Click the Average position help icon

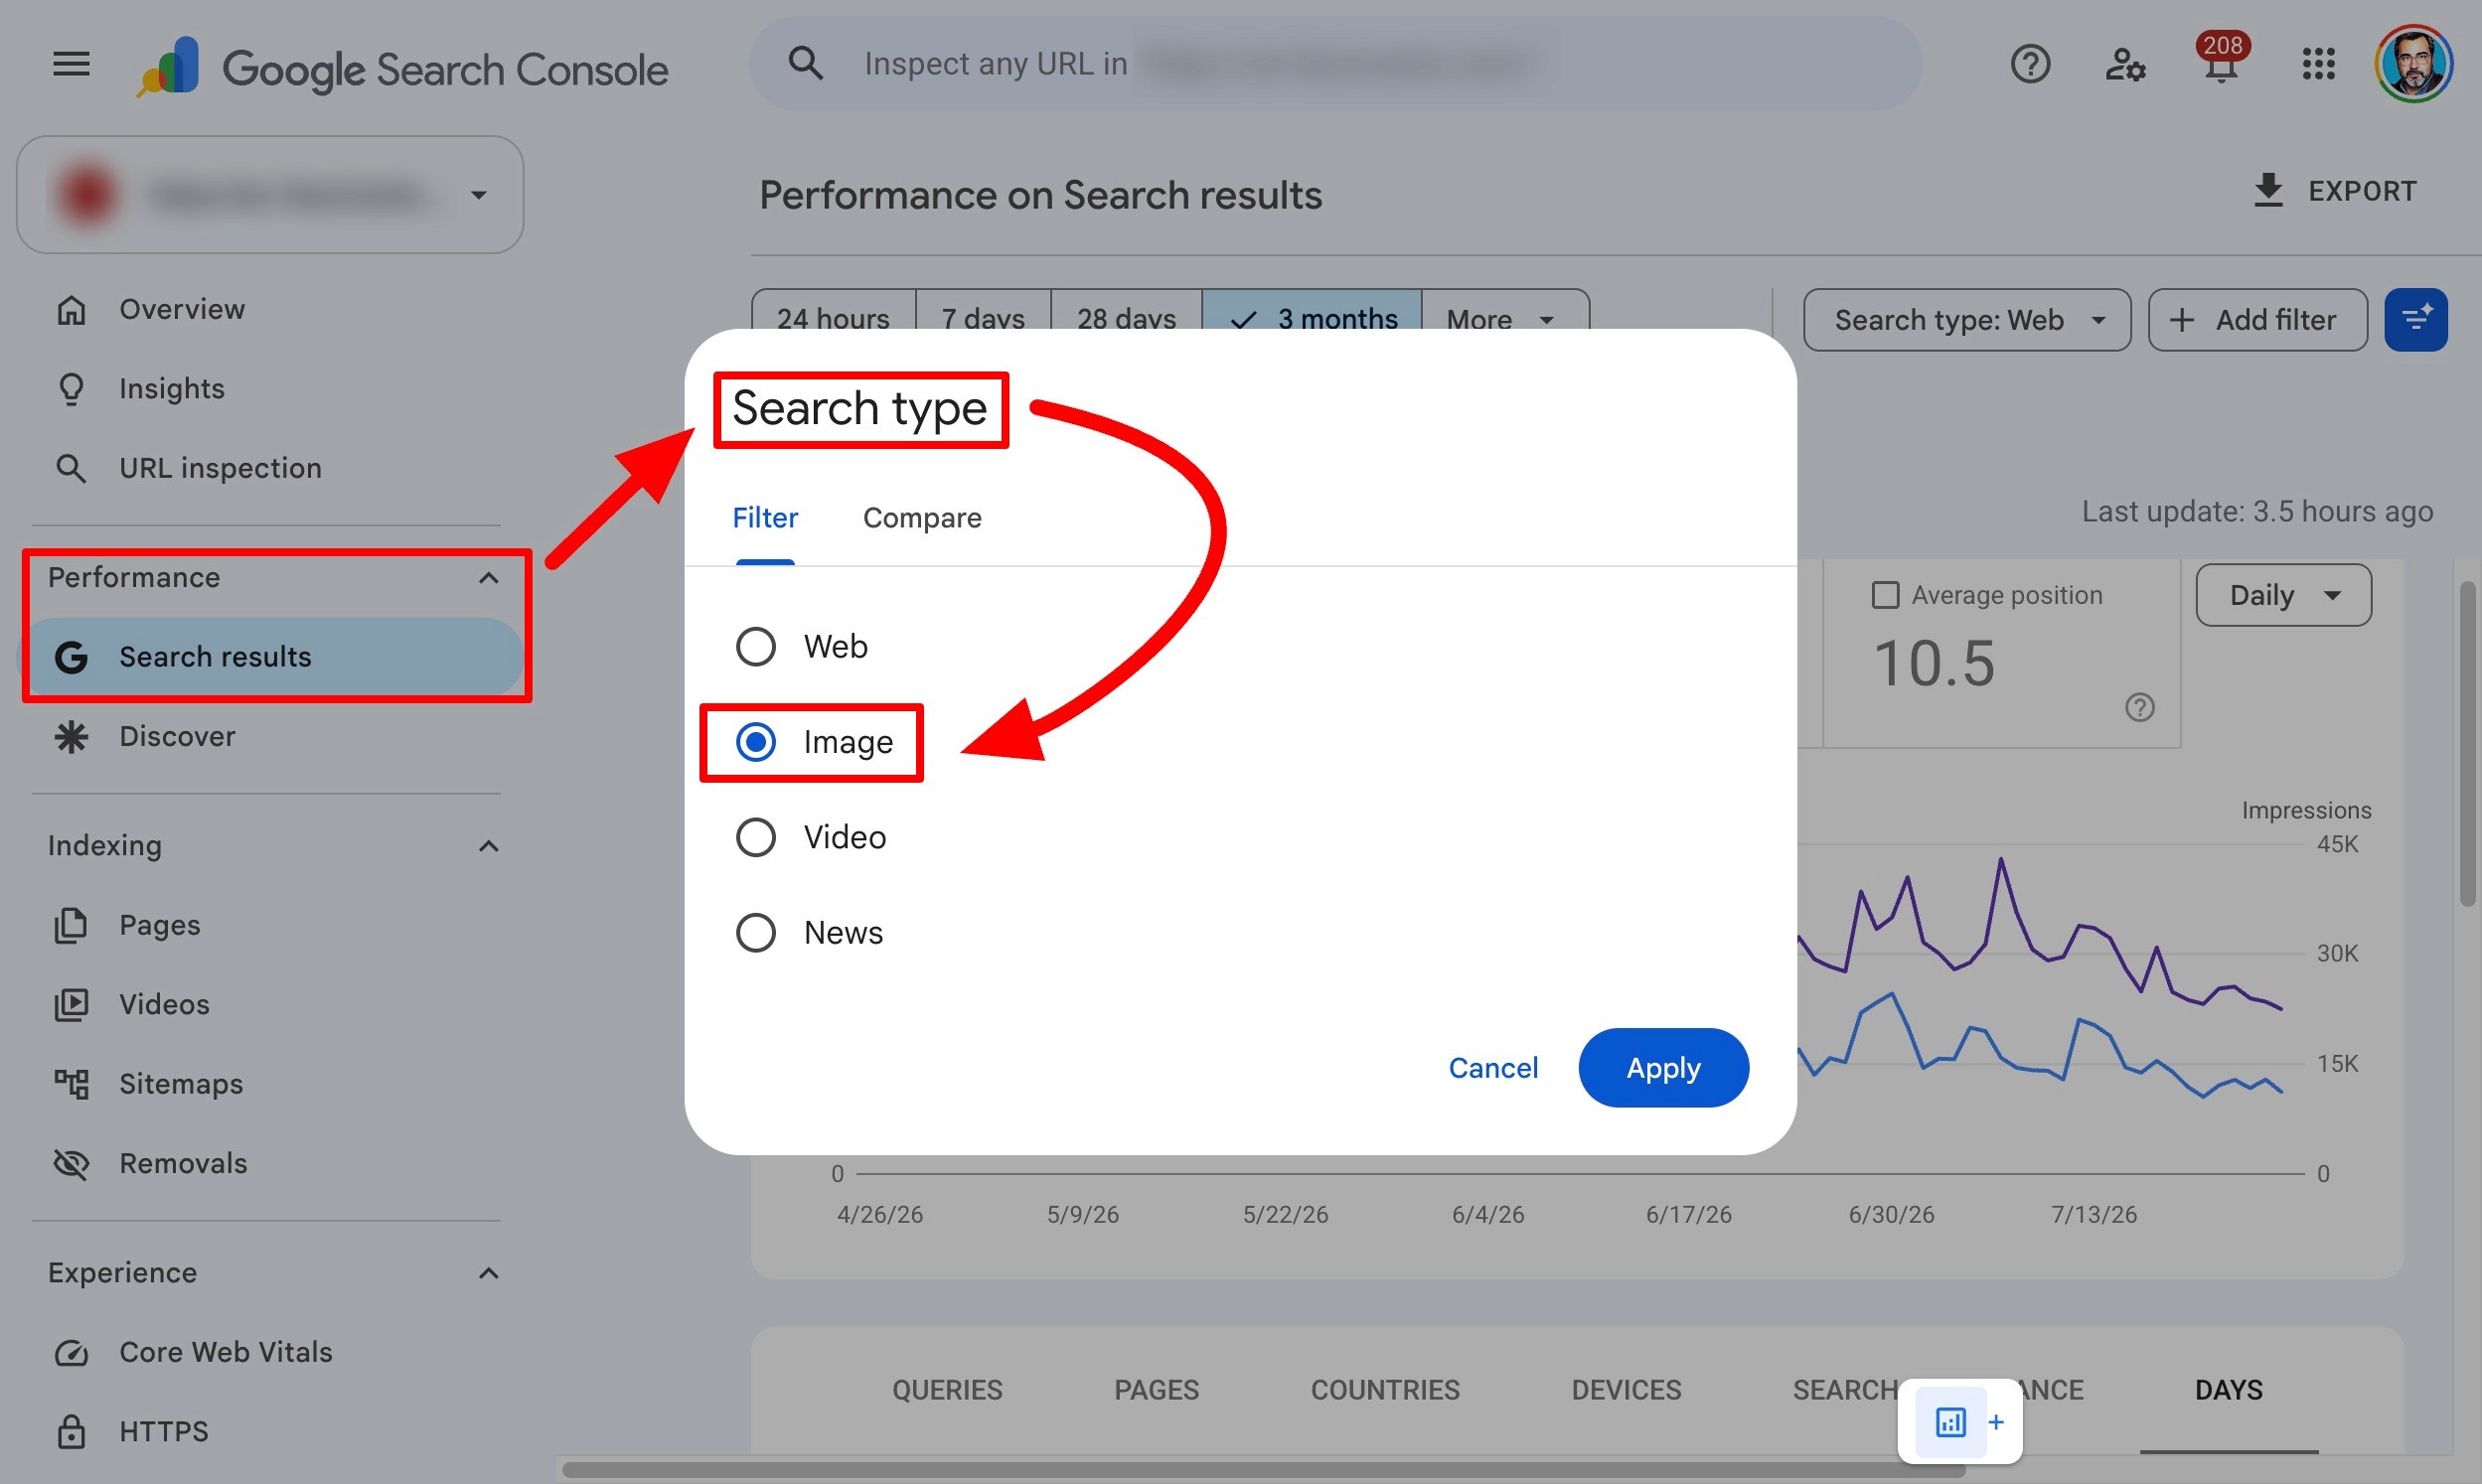[x=2140, y=708]
